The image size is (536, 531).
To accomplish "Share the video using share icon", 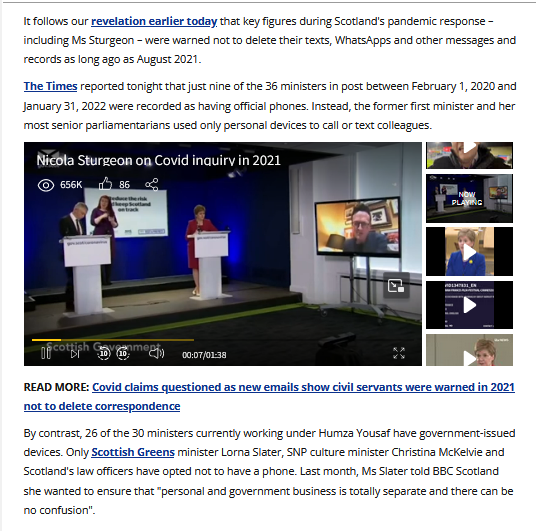I will tap(151, 185).
